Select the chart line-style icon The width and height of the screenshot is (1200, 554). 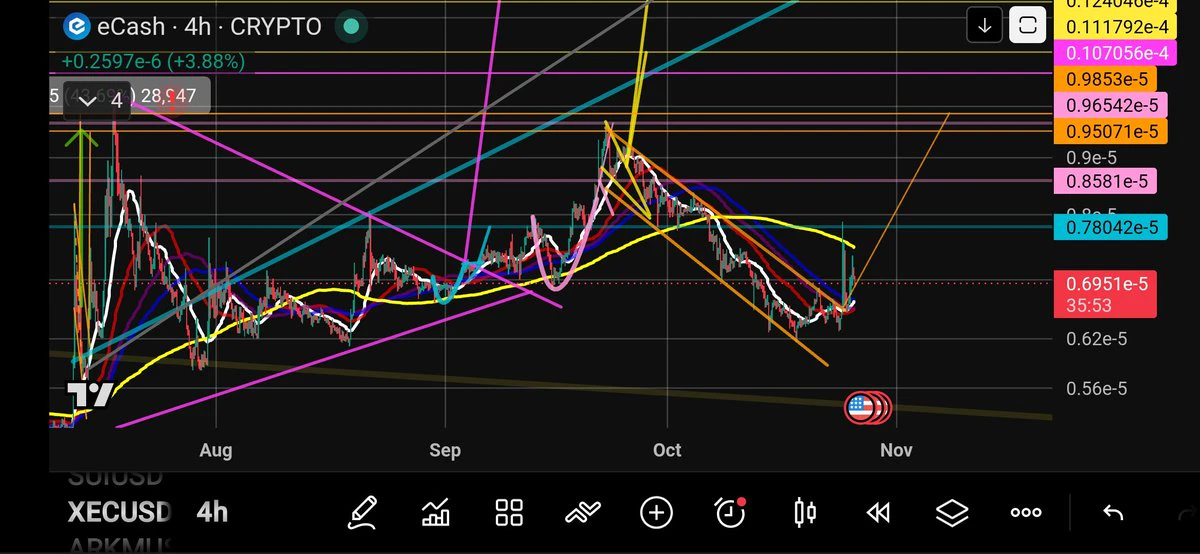(583, 513)
